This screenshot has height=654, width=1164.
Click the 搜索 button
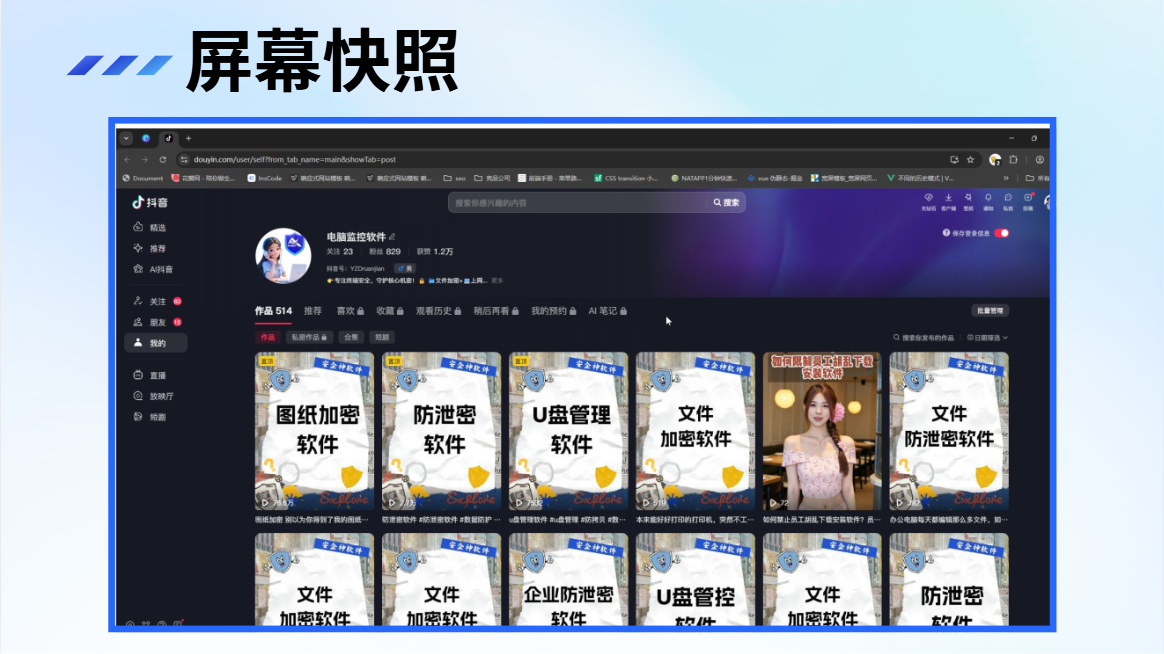pos(727,203)
